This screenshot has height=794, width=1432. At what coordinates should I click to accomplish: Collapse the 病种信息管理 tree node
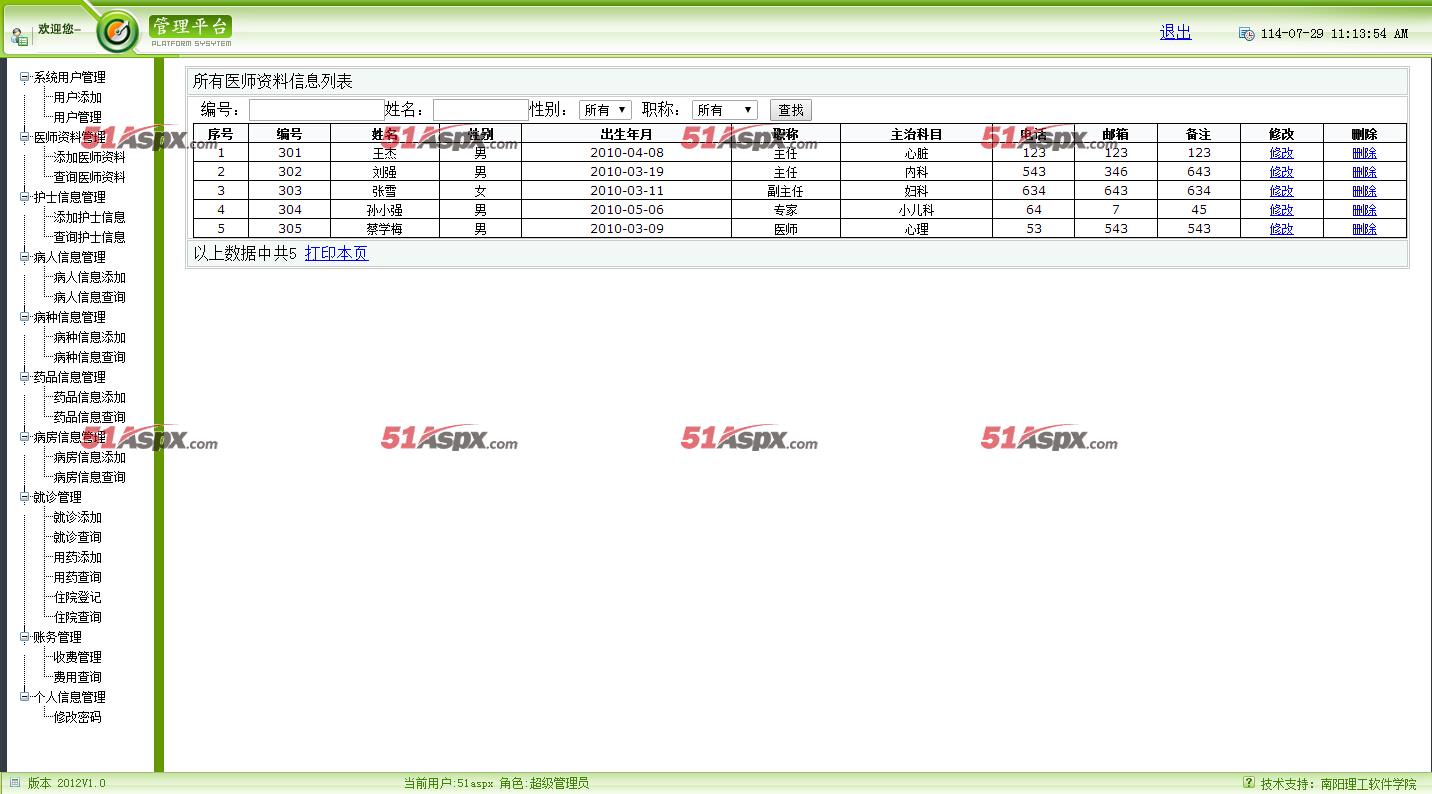tap(25, 317)
